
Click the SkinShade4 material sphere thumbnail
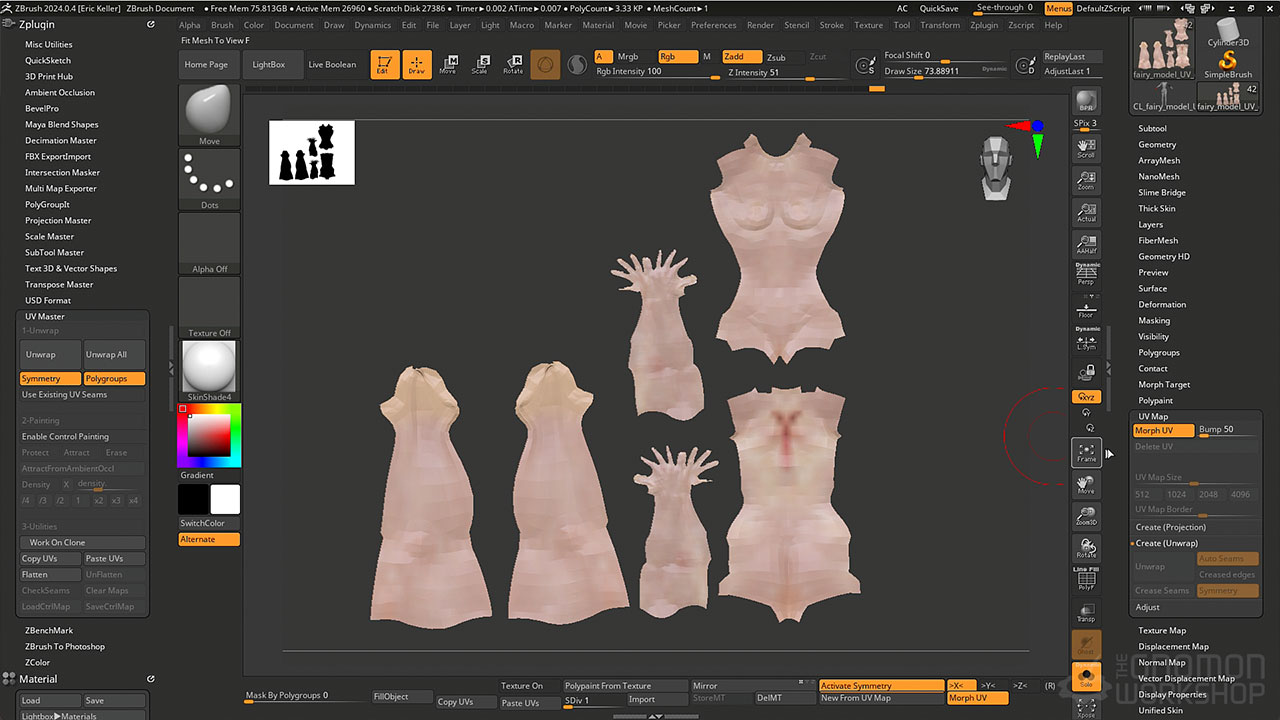click(209, 367)
